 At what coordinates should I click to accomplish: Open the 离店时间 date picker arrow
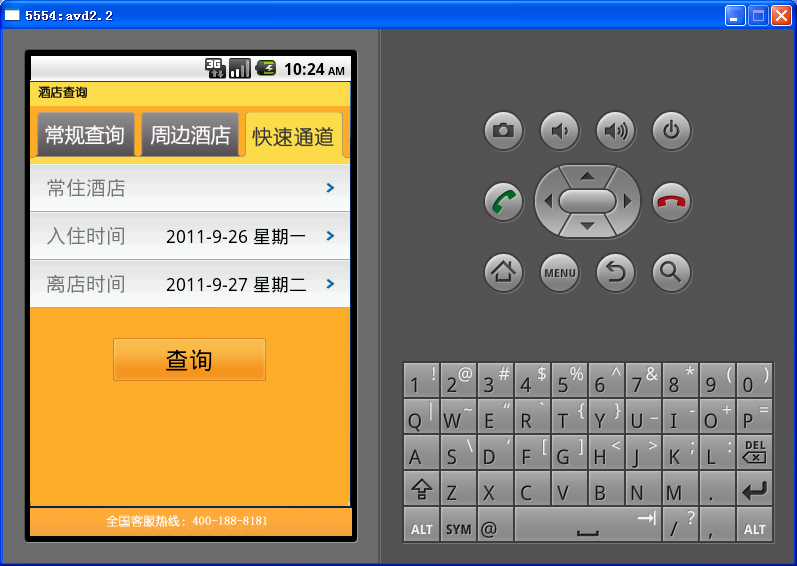[330, 284]
